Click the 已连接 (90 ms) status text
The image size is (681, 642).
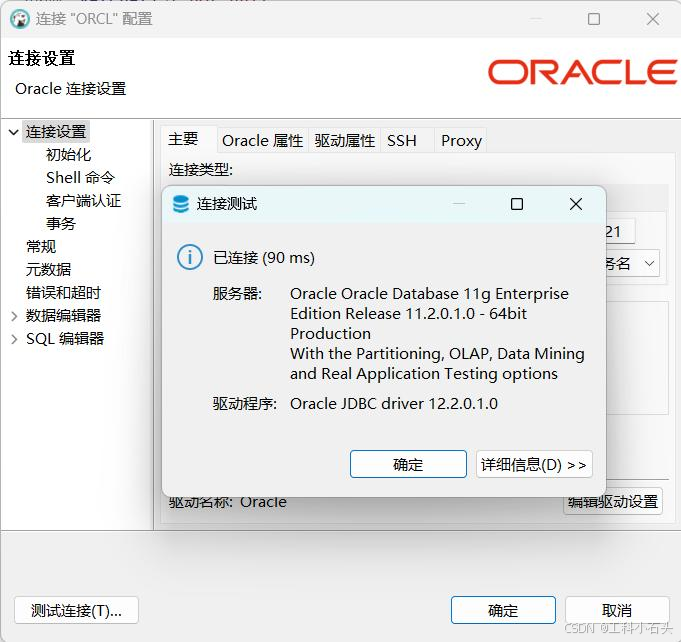coord(264,258)
